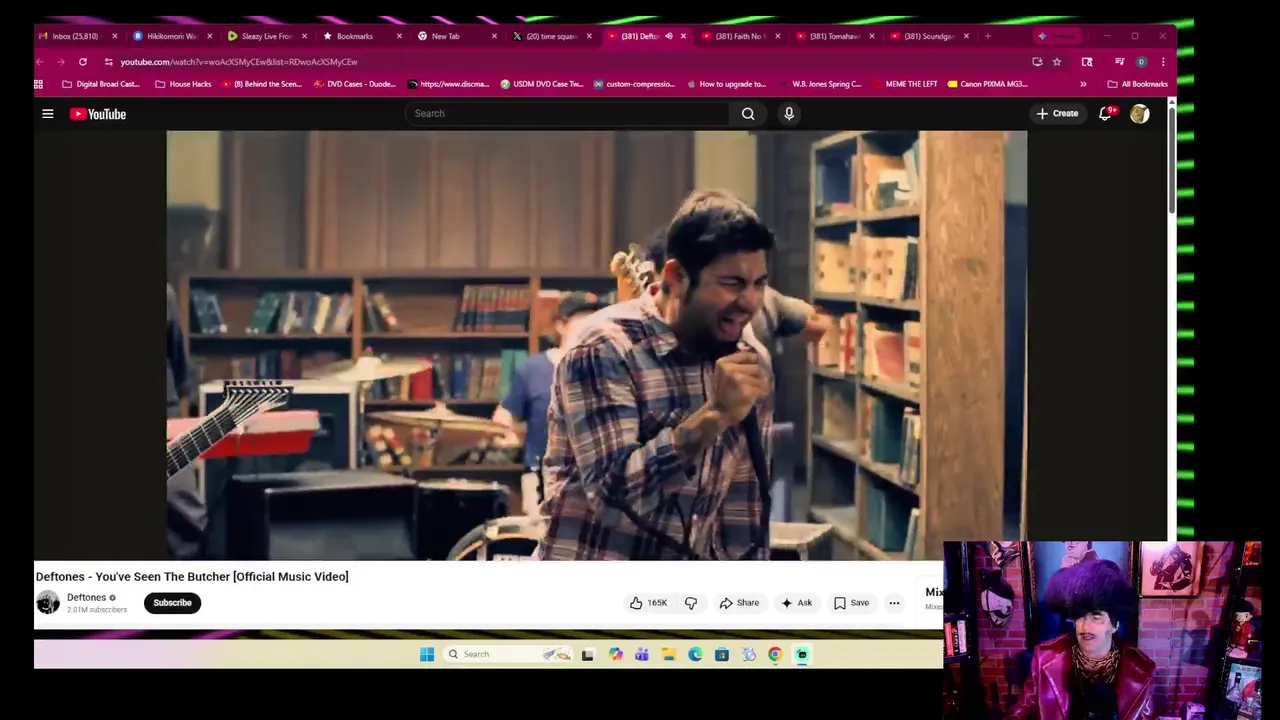The height and width of the screenshot is (720, 1280).
Task: Open Behind the Scenes bookmark
Action: [262, 84]
